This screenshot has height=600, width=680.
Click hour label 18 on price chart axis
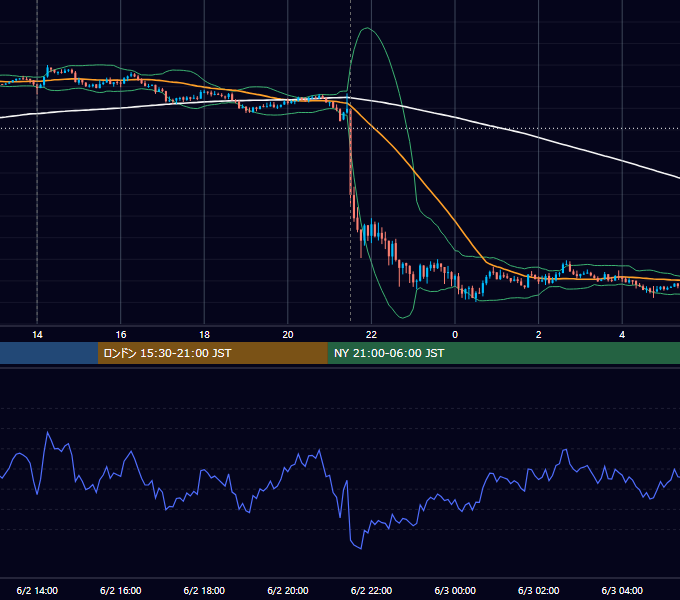coord(204,335)
